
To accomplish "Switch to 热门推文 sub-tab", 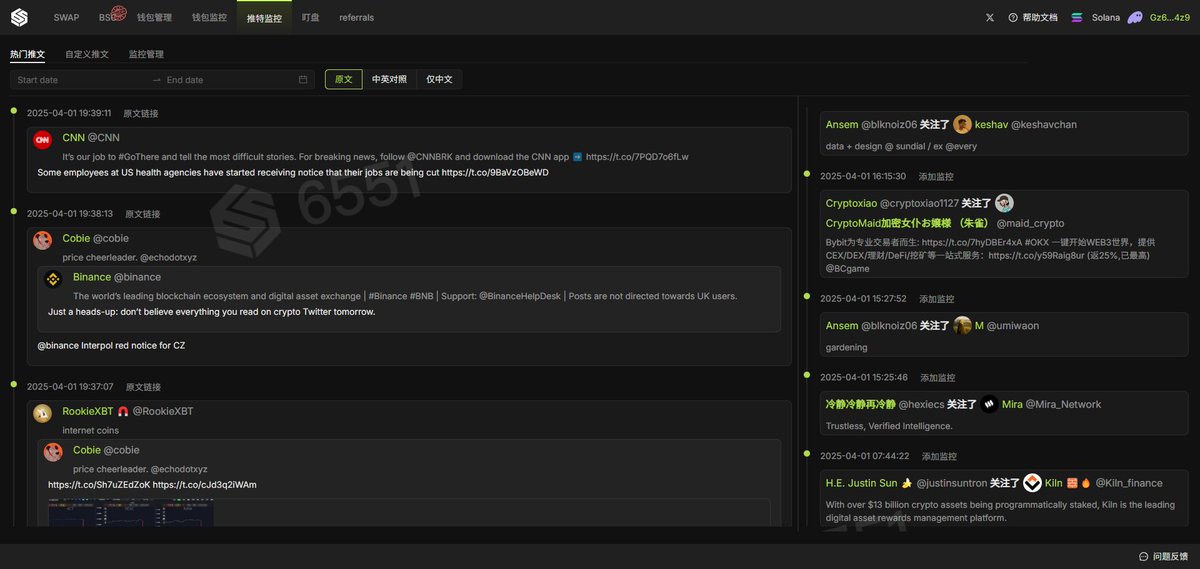I will coord(28,54).
